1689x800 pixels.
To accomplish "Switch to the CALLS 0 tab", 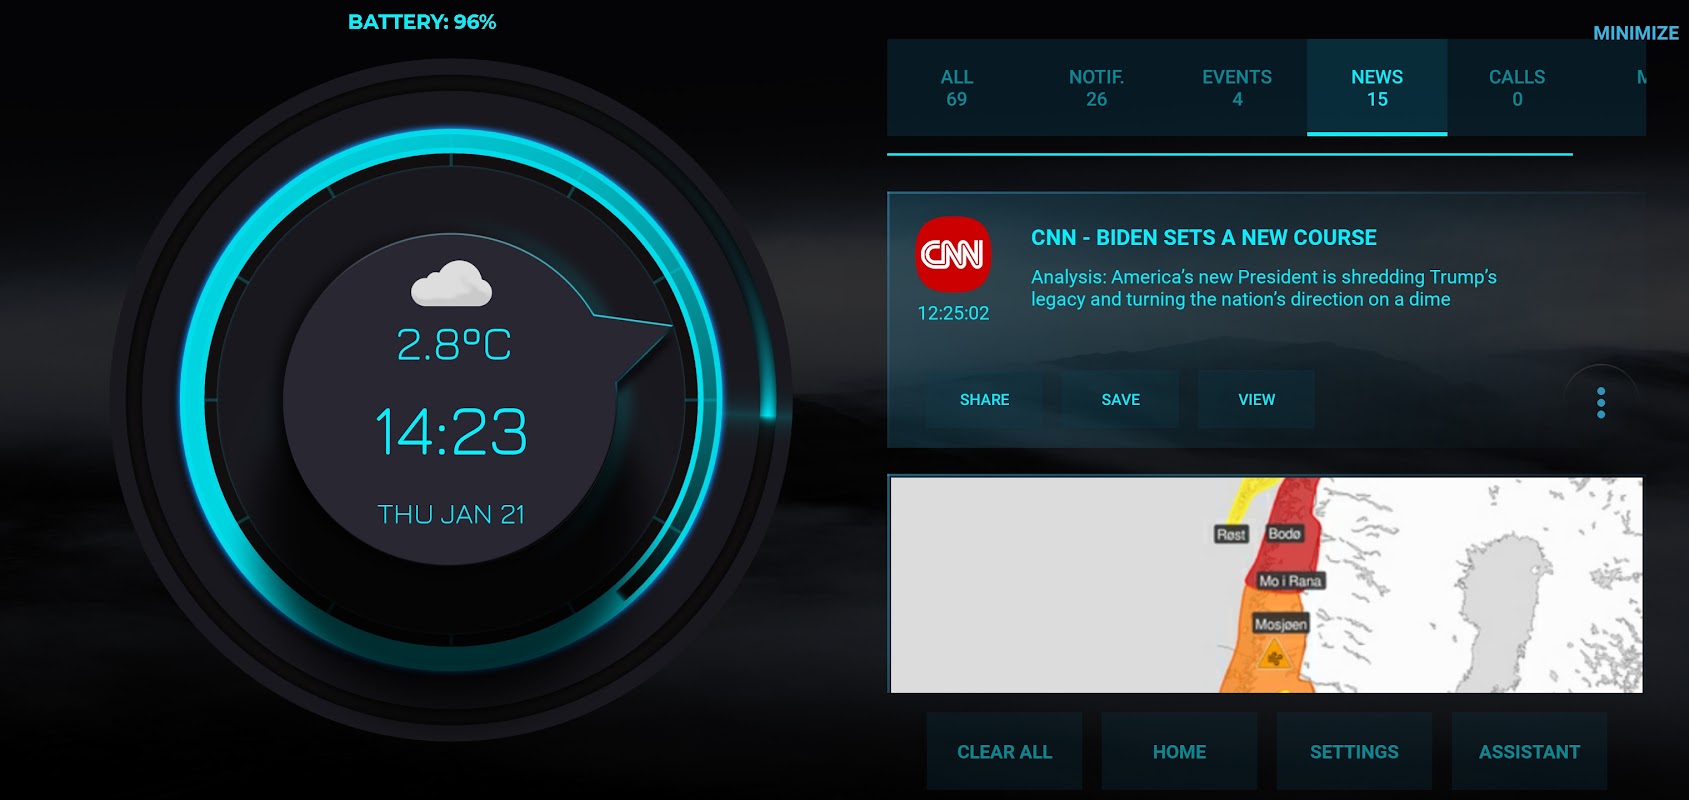I will pos(1517,88).
